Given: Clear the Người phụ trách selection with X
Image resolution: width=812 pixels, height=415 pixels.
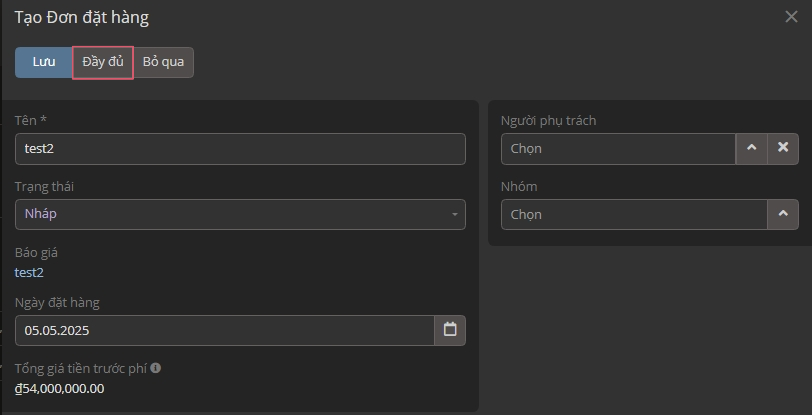Looking at the screenshot, I should coord(783,148).
